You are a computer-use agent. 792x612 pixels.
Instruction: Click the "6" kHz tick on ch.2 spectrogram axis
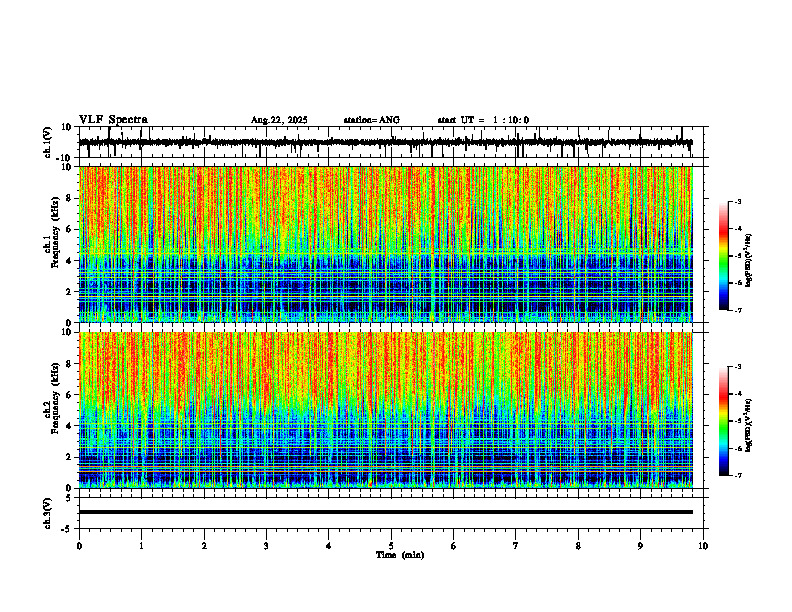[69, 395]
